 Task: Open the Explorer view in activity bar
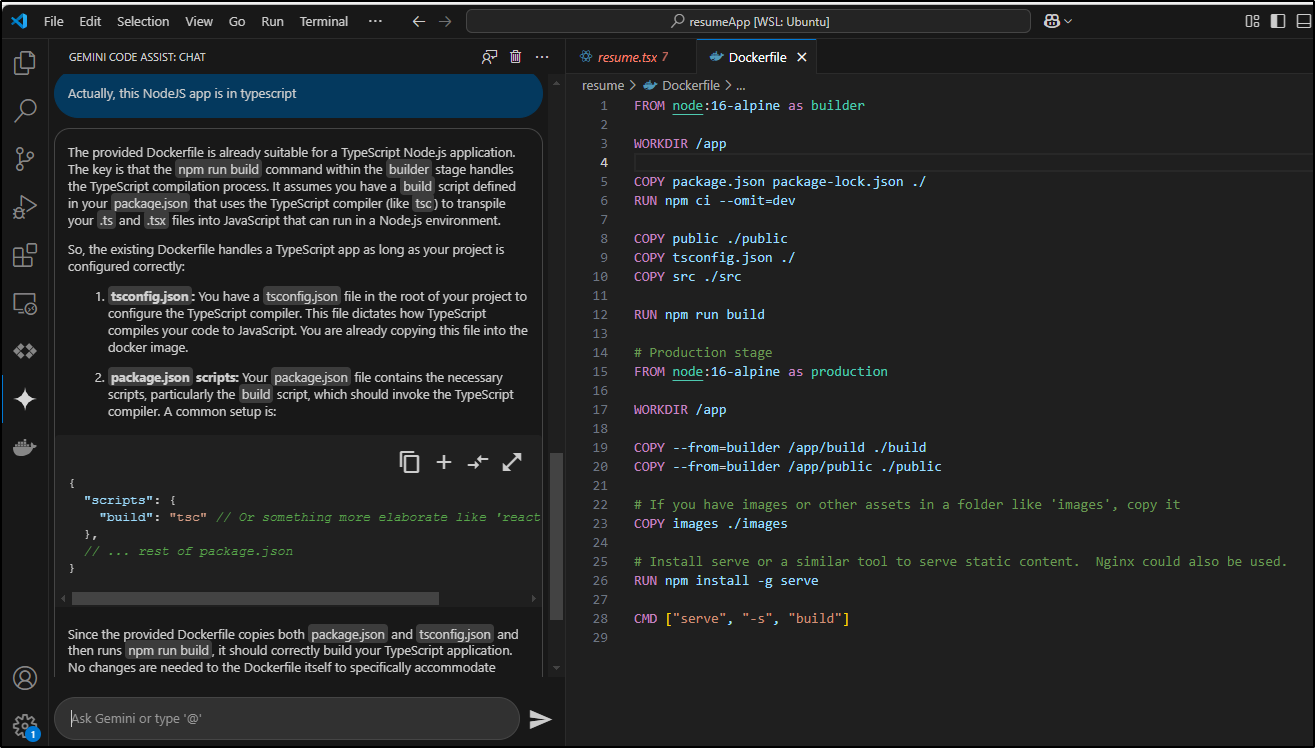point(25,65)
